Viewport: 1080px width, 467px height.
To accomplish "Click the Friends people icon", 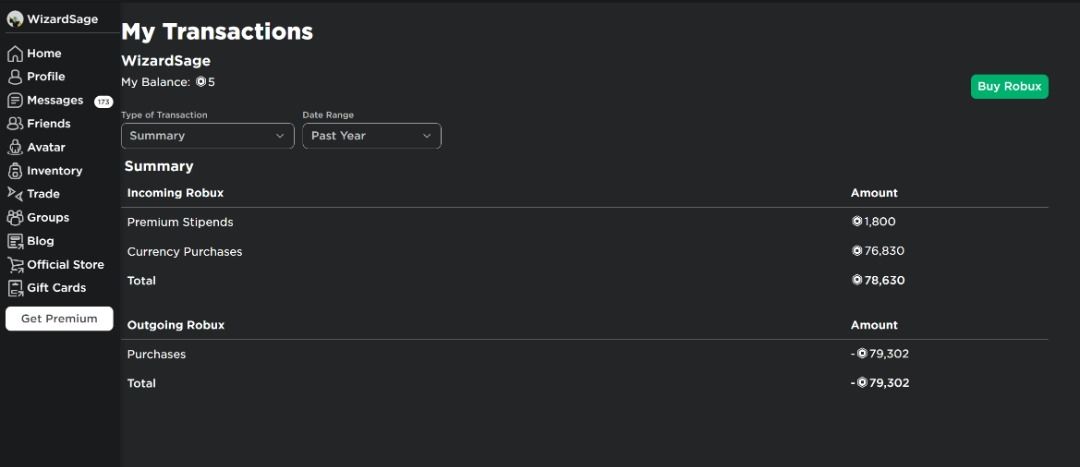I will 15,124.
